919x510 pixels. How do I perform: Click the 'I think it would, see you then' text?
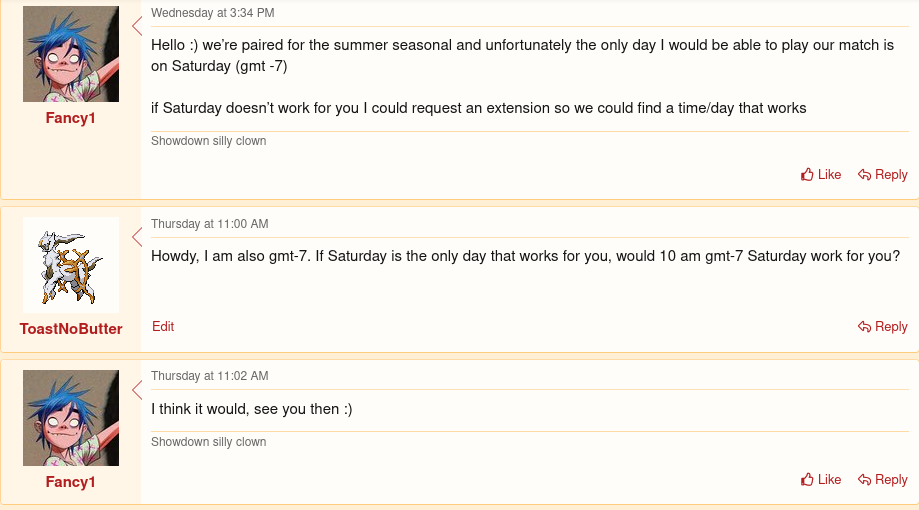pos(252,409)
